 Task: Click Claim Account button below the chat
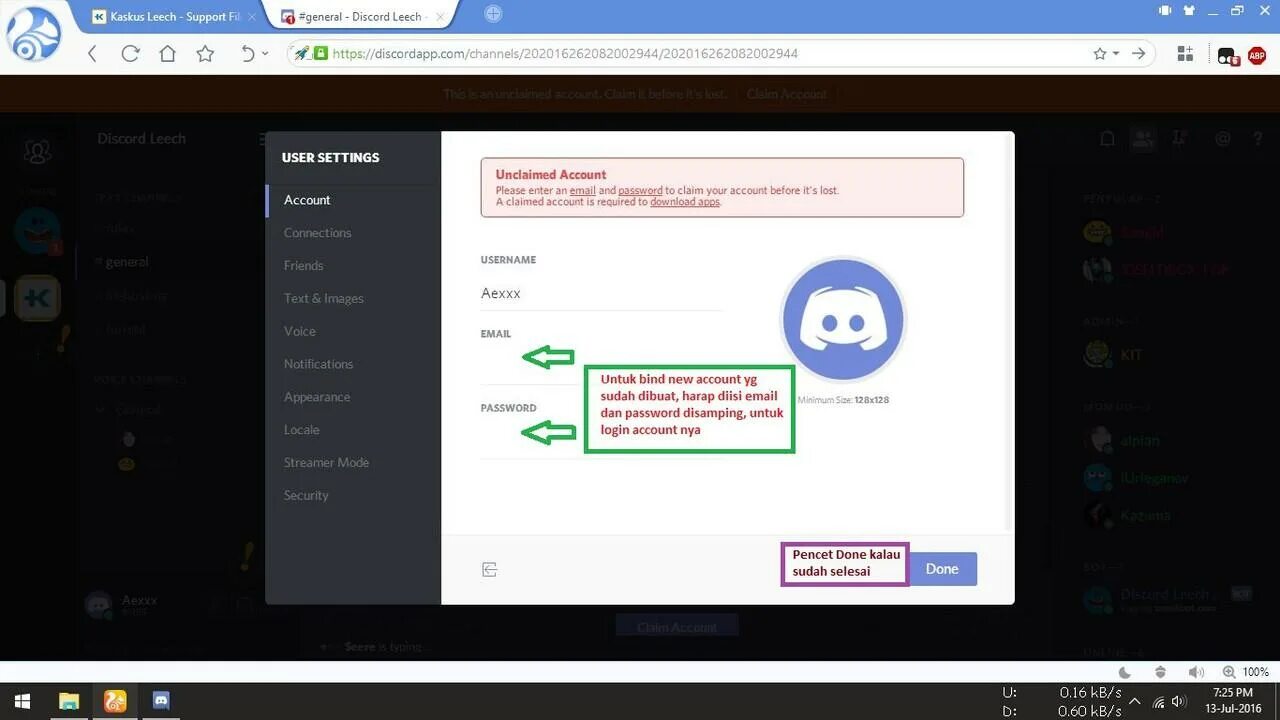(677, 627)
